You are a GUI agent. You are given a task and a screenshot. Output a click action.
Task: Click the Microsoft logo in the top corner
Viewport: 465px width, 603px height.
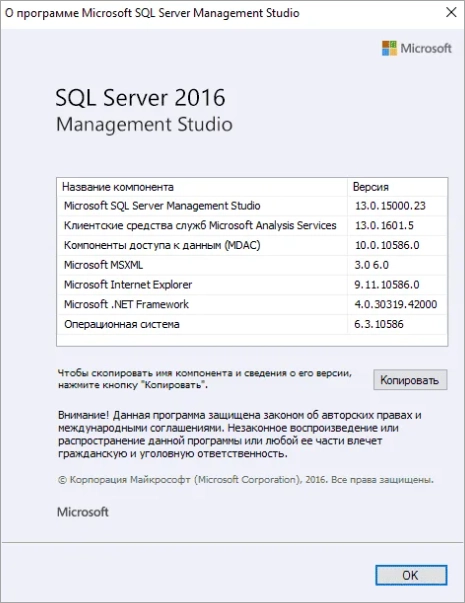coord(417,48)
